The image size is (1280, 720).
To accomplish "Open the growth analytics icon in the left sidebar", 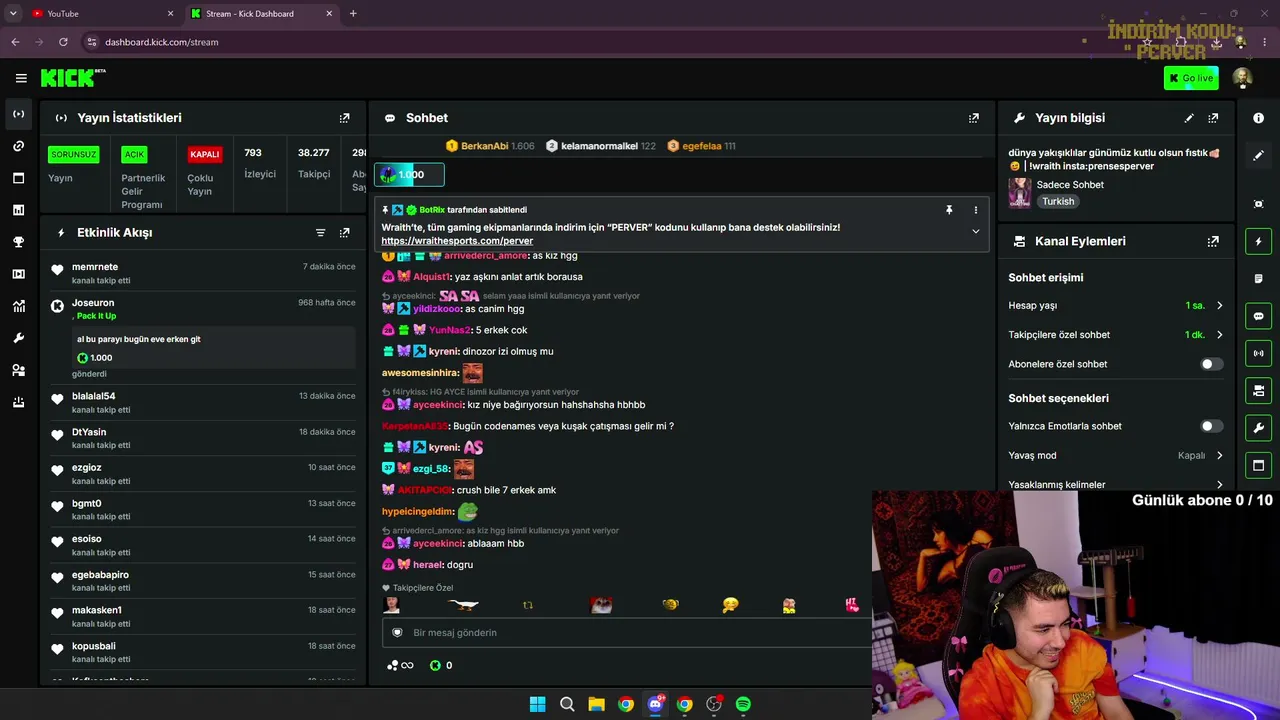I will tap(18, 306).
